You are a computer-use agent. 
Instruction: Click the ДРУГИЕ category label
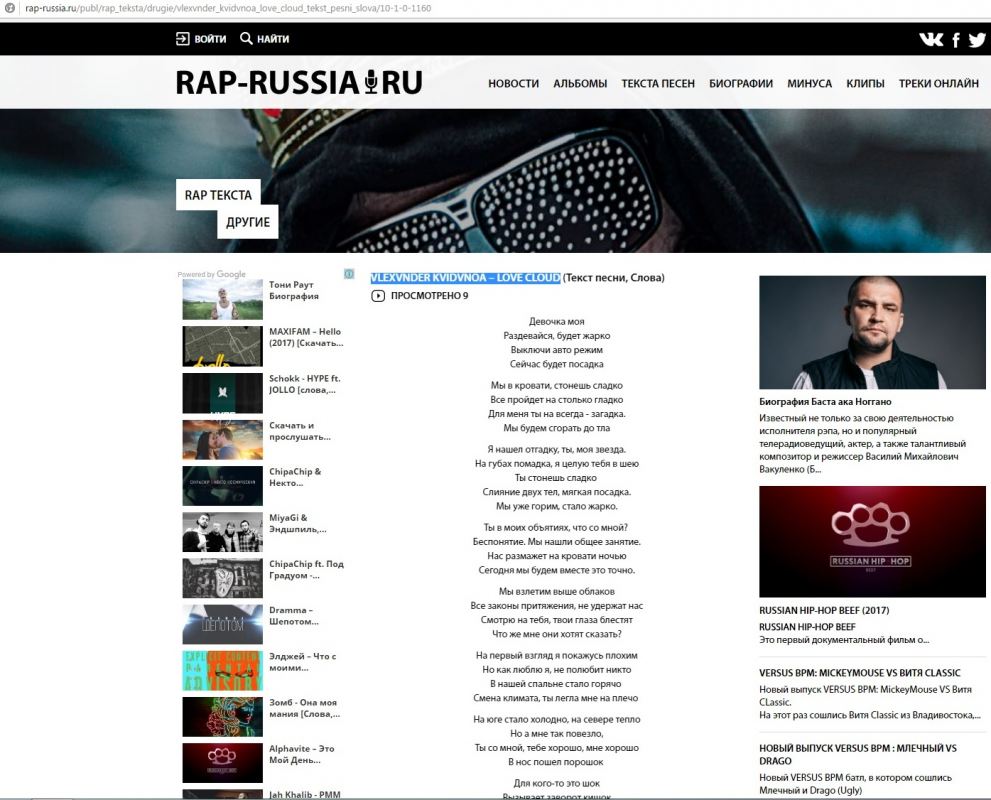[x=247, y=222]
